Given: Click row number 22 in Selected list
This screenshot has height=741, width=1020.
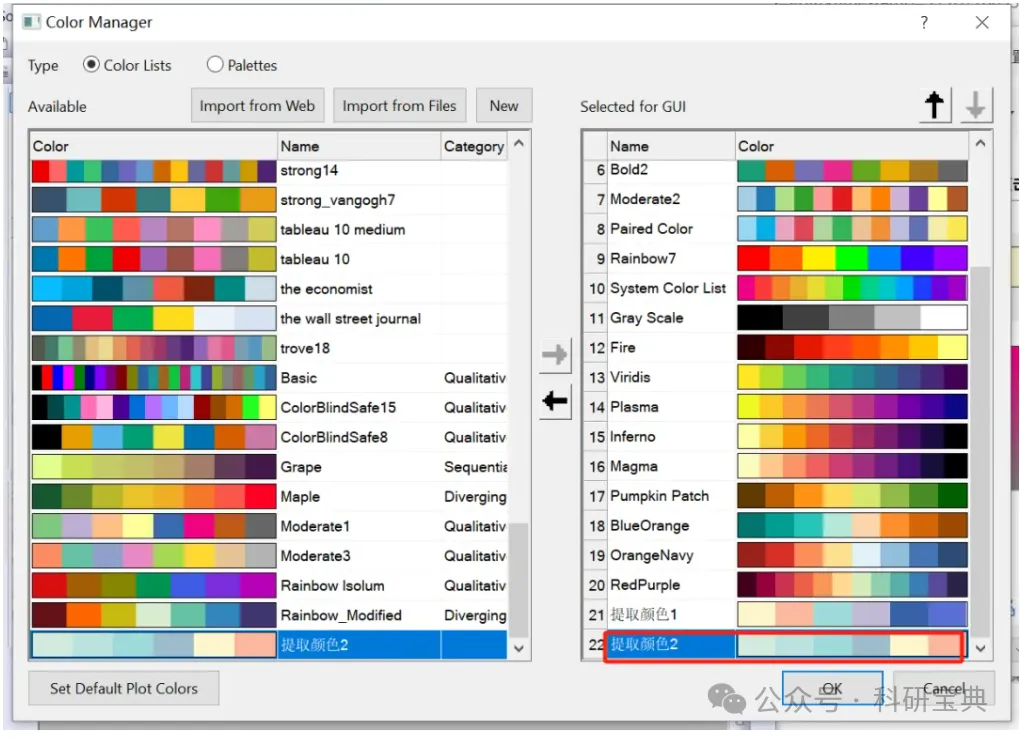Looking at the screenshot, I should [595, 645].
